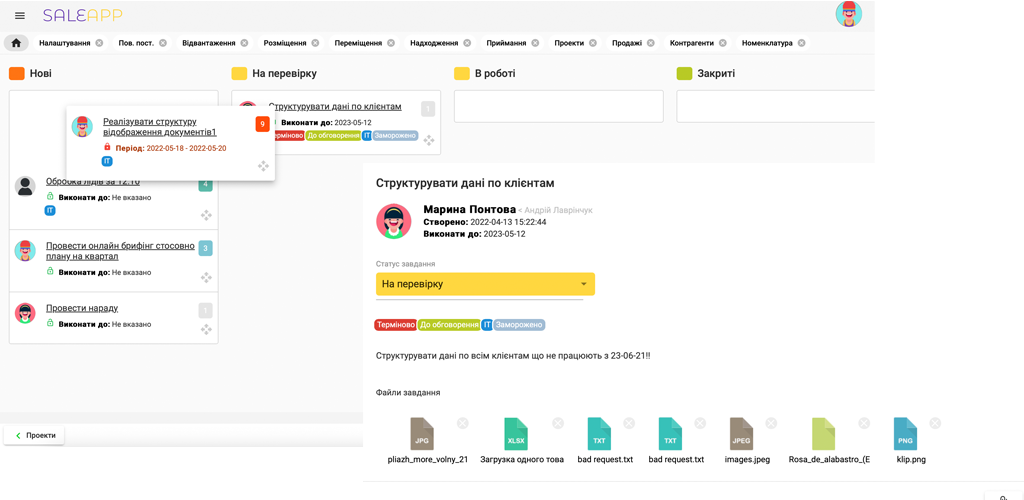
Task: Open status dropdown На перевірку
Action: [x=485, y=284]
